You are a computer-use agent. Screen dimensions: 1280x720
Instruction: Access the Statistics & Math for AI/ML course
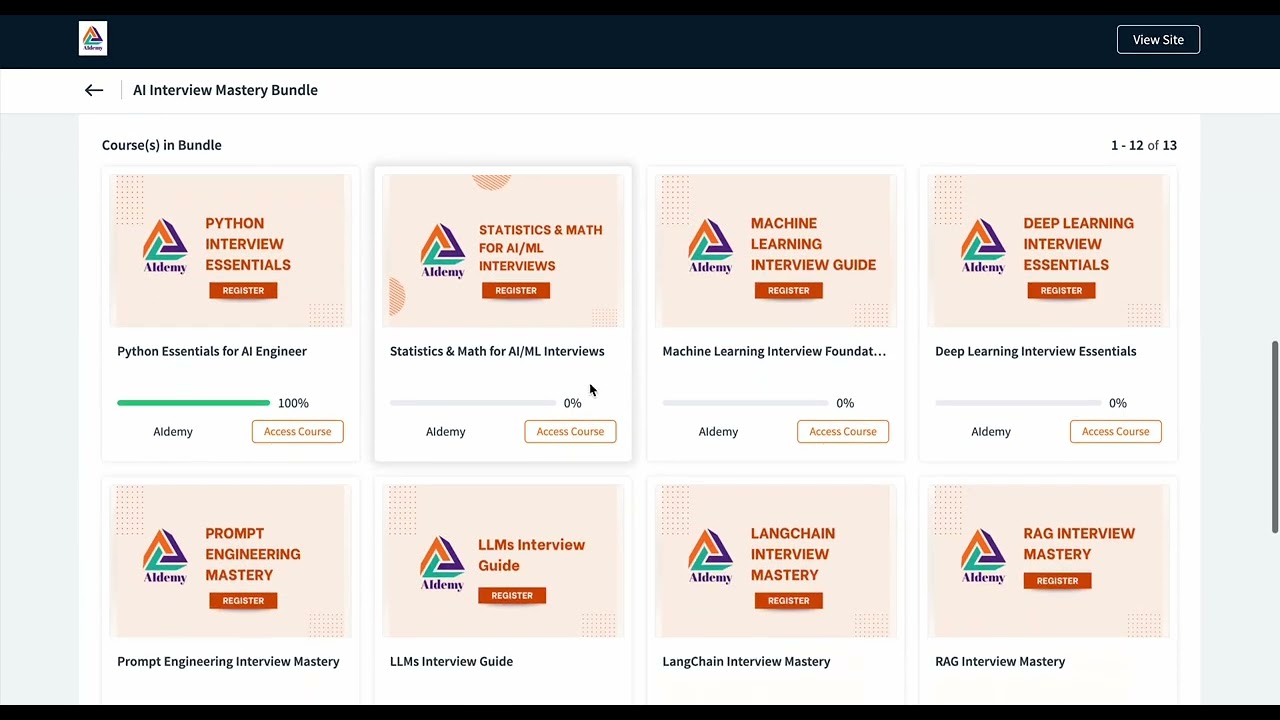tap(570, 431)
